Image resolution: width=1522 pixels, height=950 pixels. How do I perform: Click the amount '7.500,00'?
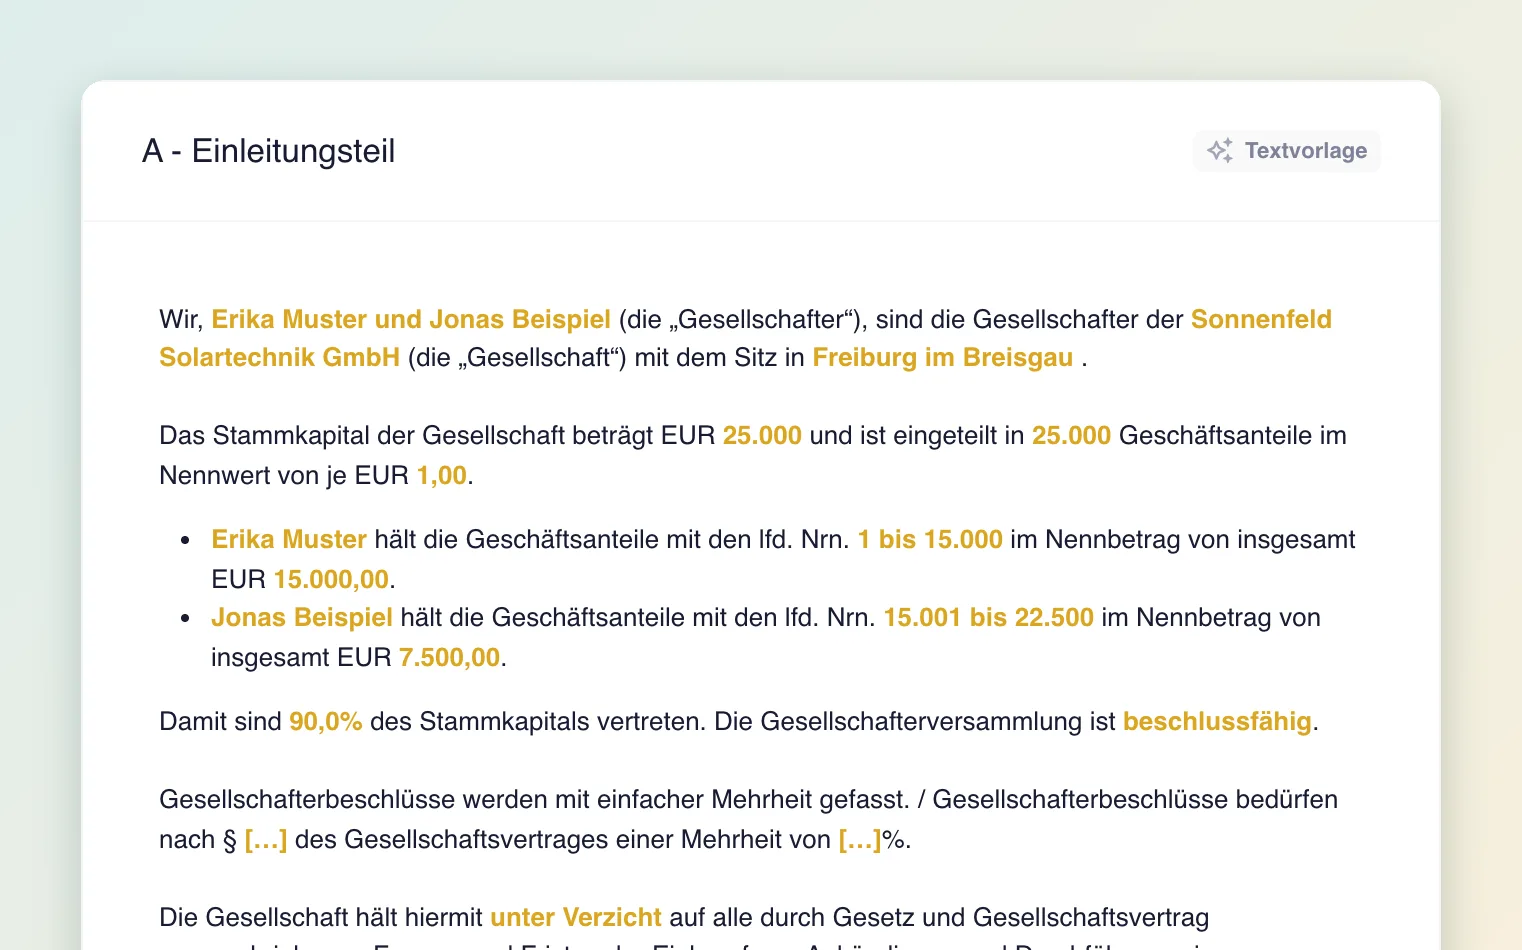(449, 658)
